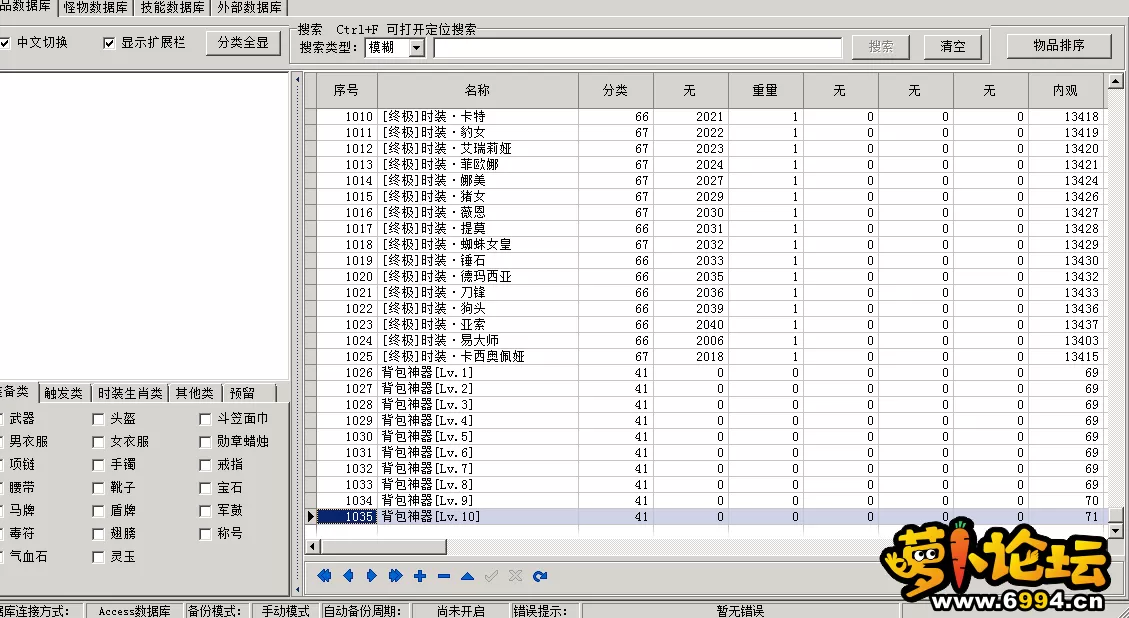
Task: Switch to 怪物数据库 tab
Action: point(95,8)
